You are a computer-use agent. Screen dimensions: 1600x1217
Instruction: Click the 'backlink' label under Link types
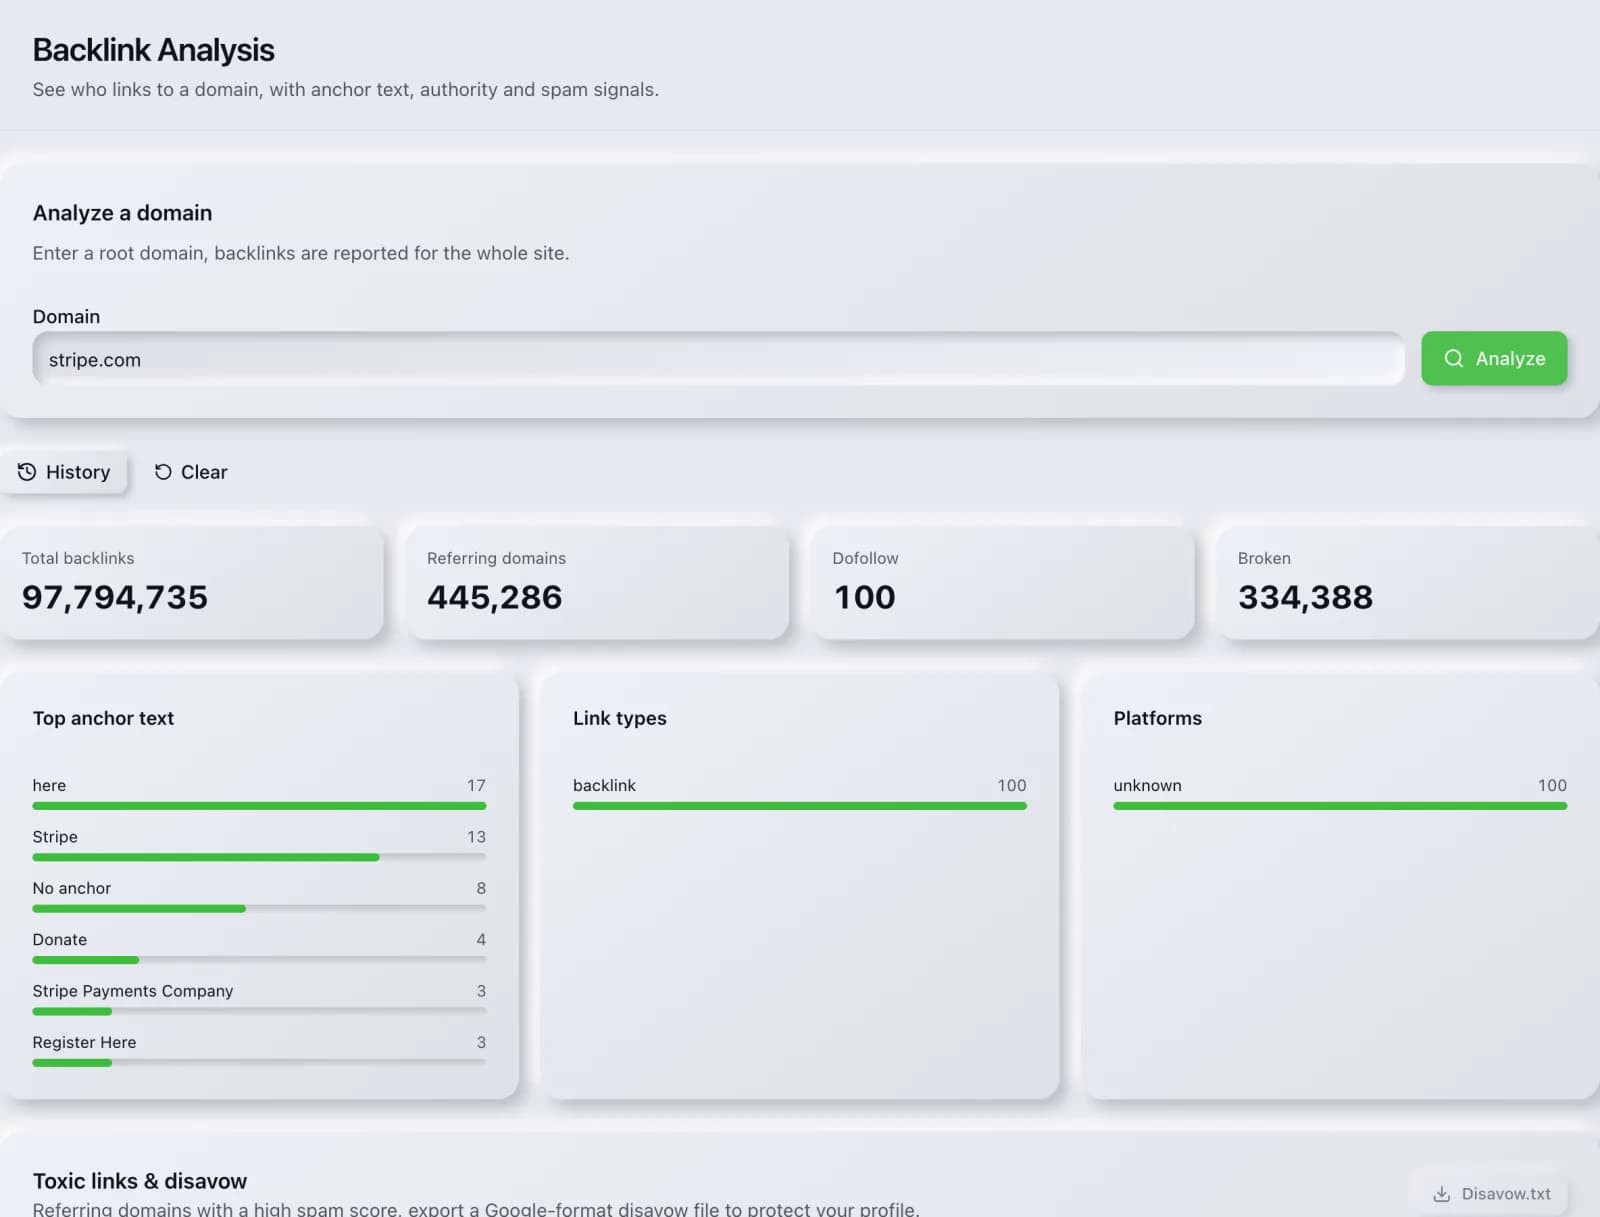604,785
